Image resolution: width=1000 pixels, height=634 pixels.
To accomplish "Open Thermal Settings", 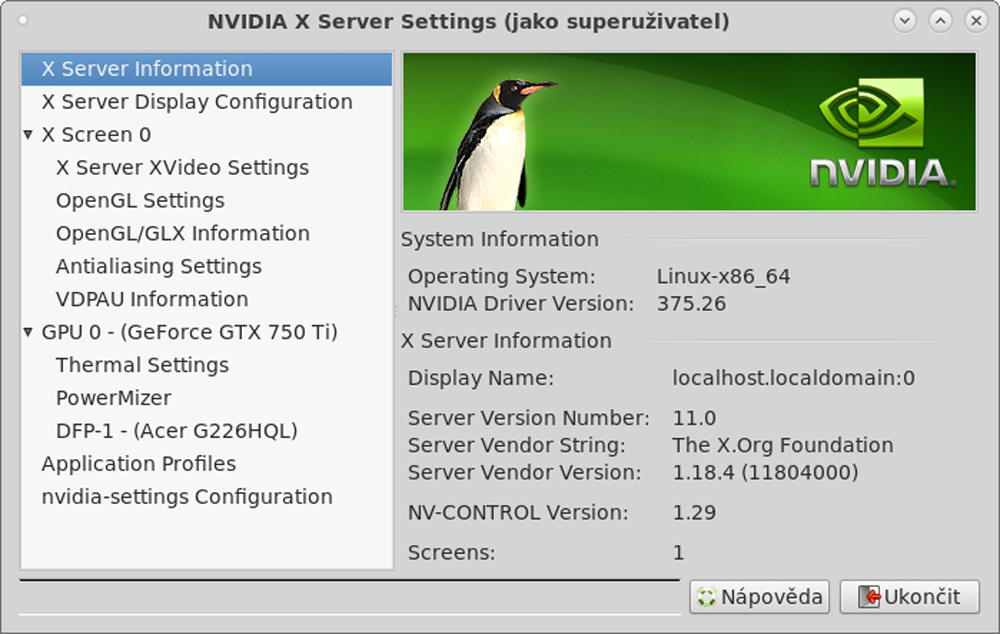I will [207, 365].
